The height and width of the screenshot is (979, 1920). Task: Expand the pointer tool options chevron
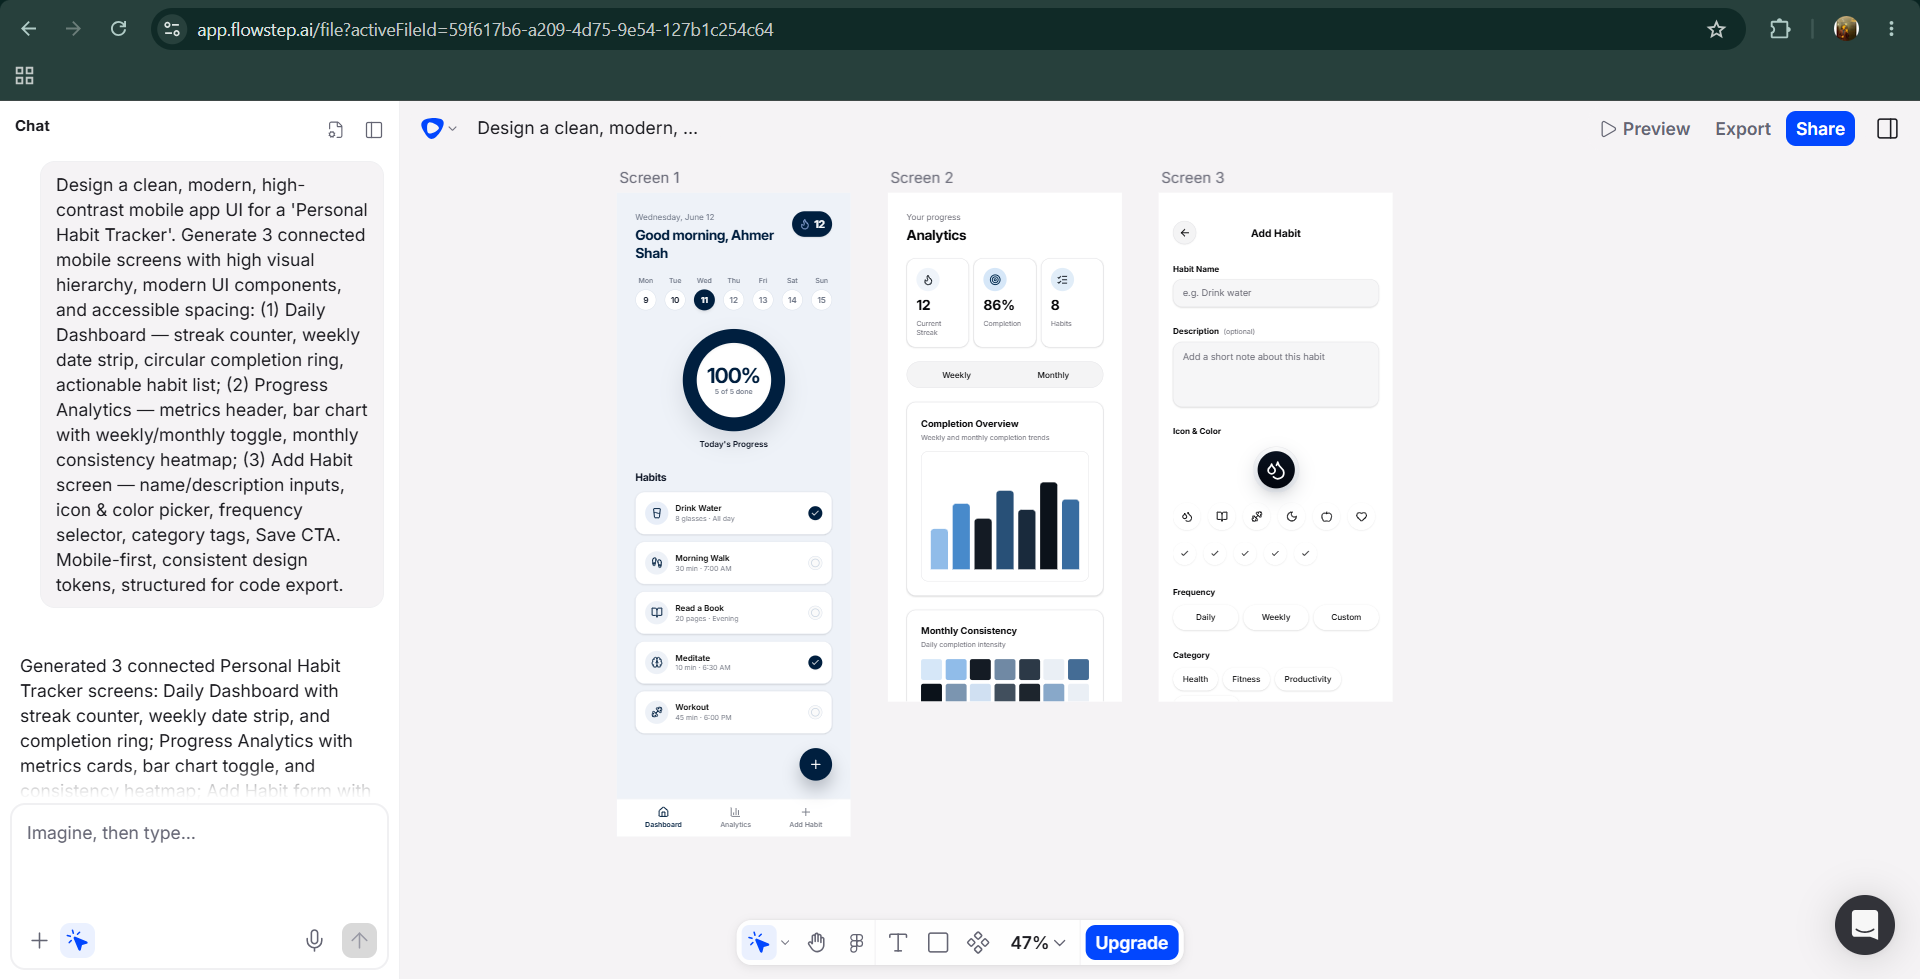coord(785,942)
